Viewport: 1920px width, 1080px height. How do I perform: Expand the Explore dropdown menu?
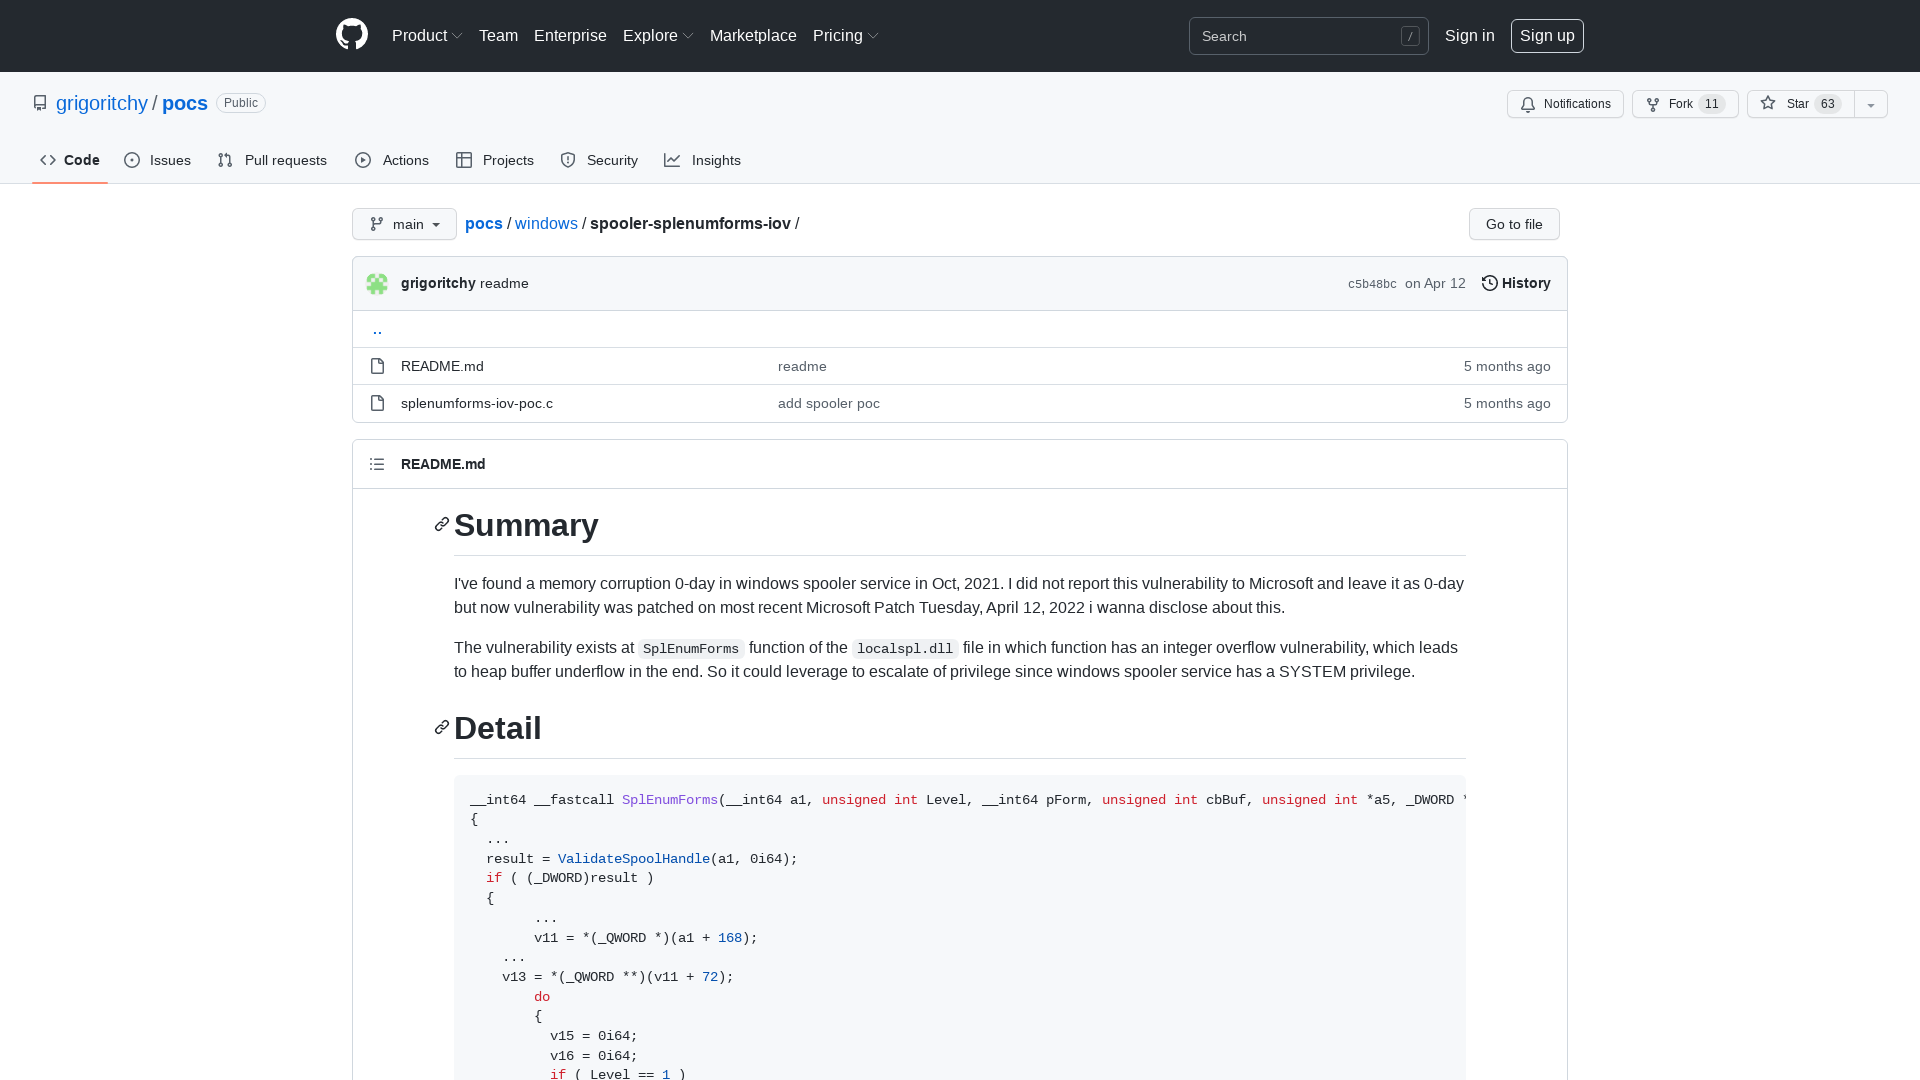click(658, 35)
